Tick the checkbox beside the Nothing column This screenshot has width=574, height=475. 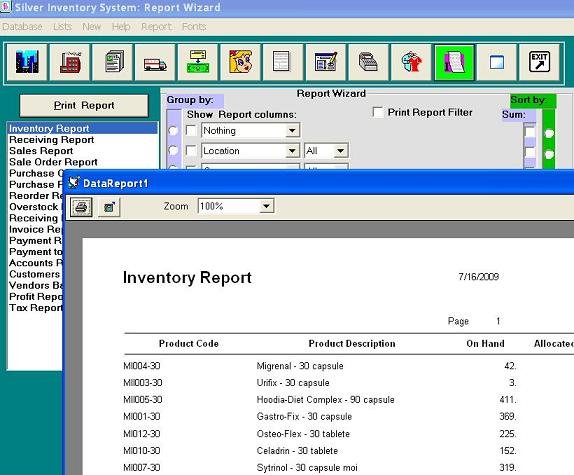(191, 131)
